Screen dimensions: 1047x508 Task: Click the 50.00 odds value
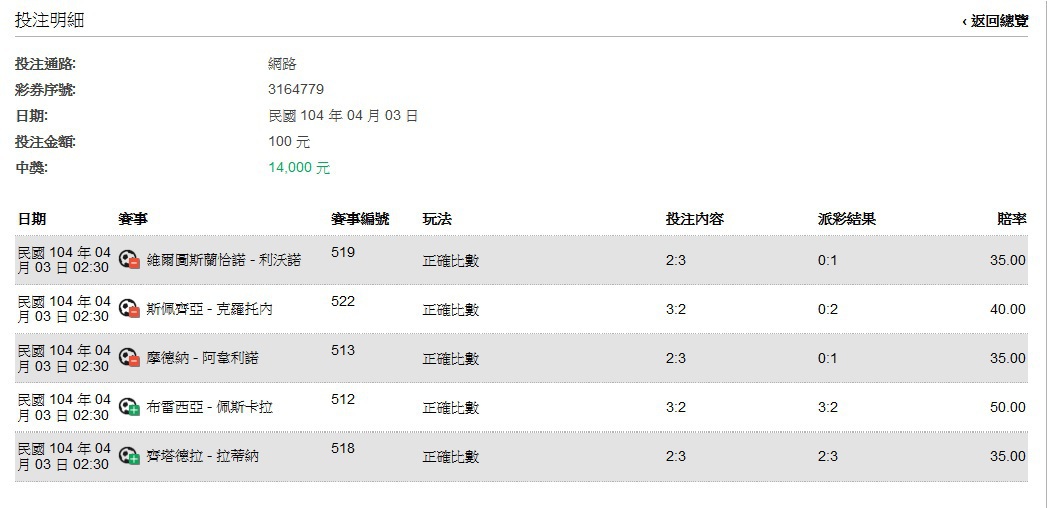1007,407
